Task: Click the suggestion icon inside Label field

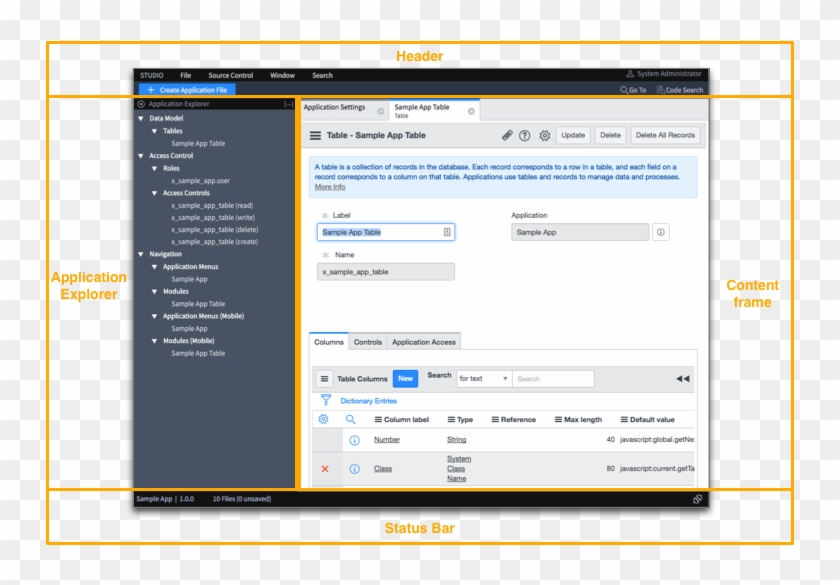Action: coord(447,232)
